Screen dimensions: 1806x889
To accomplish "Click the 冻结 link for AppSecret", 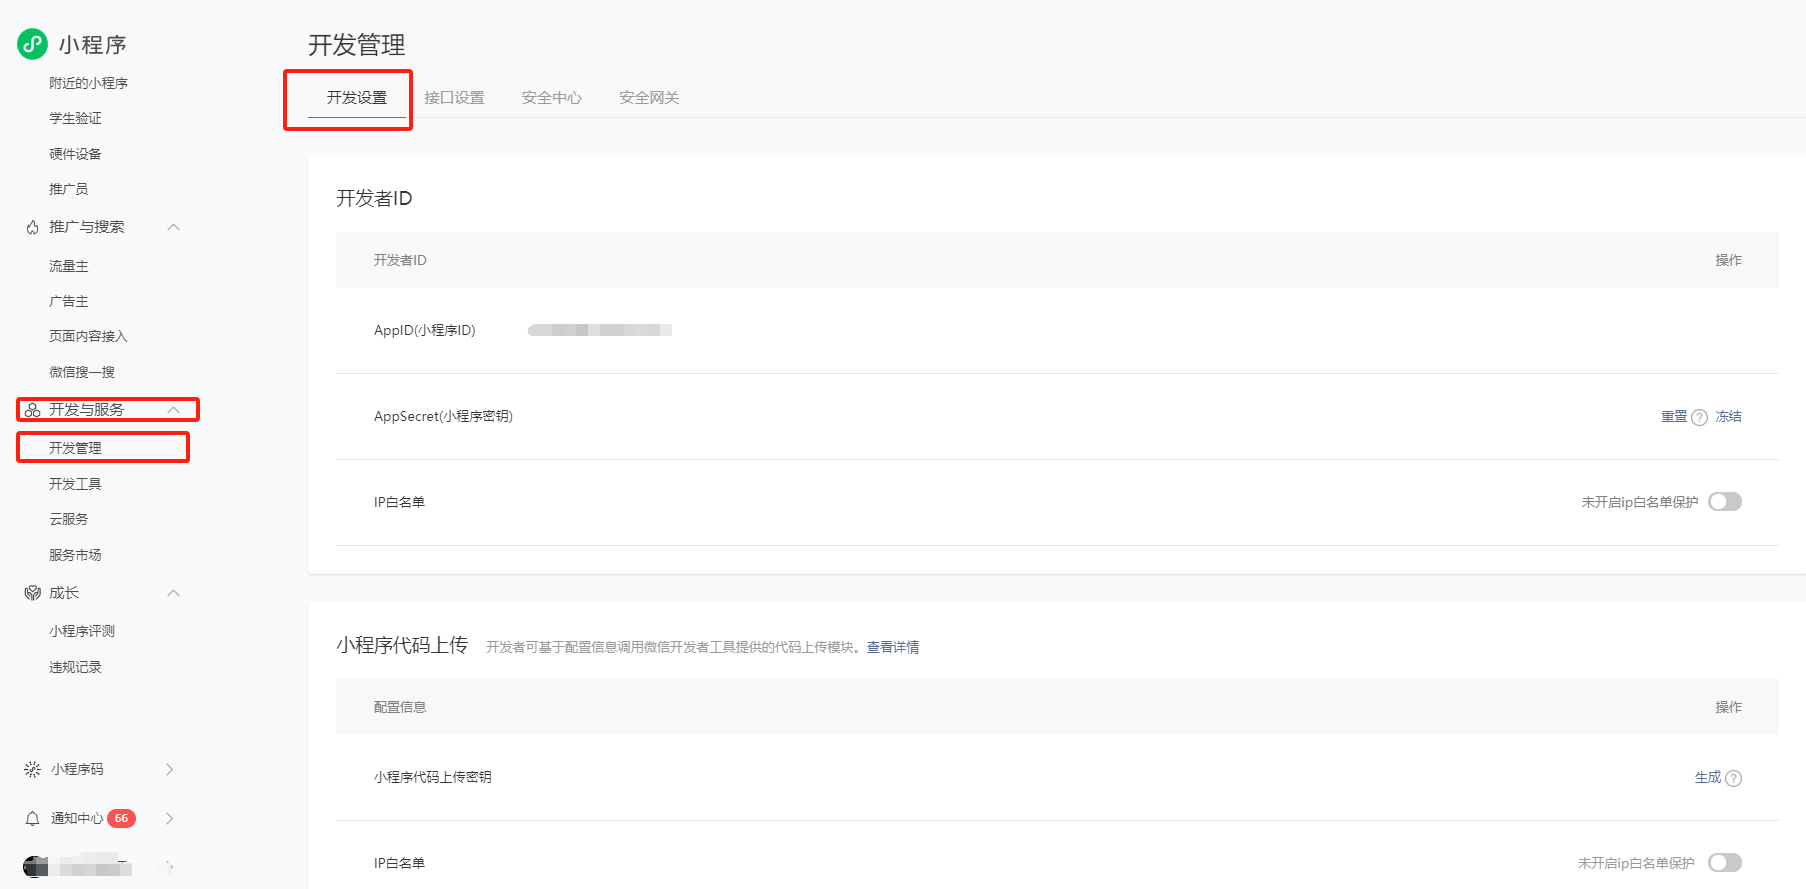I will pos(1728,416).
